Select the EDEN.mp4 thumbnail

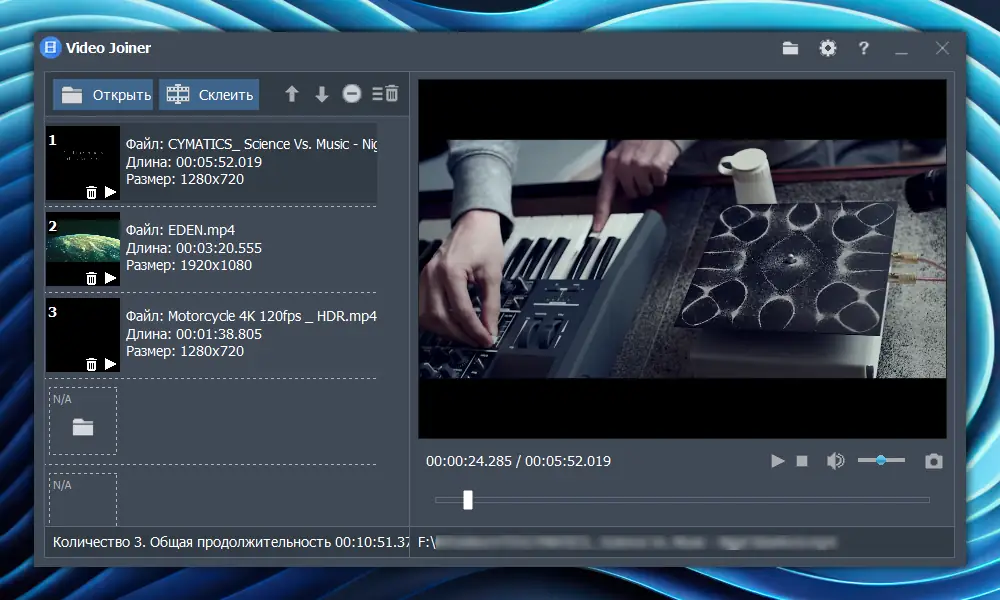(83, 249)
